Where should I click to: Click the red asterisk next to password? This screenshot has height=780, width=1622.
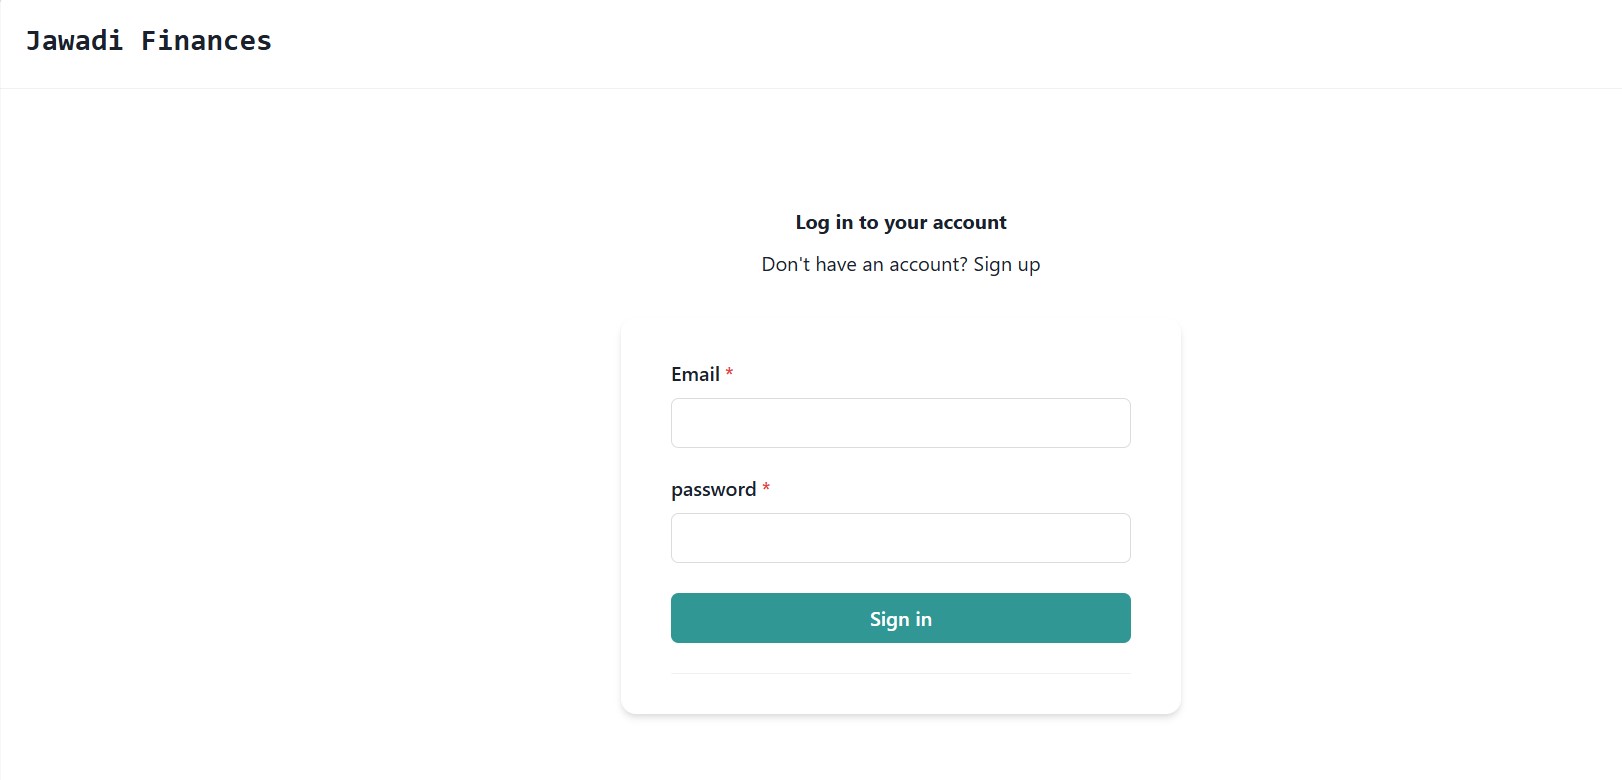coord(765,487)
